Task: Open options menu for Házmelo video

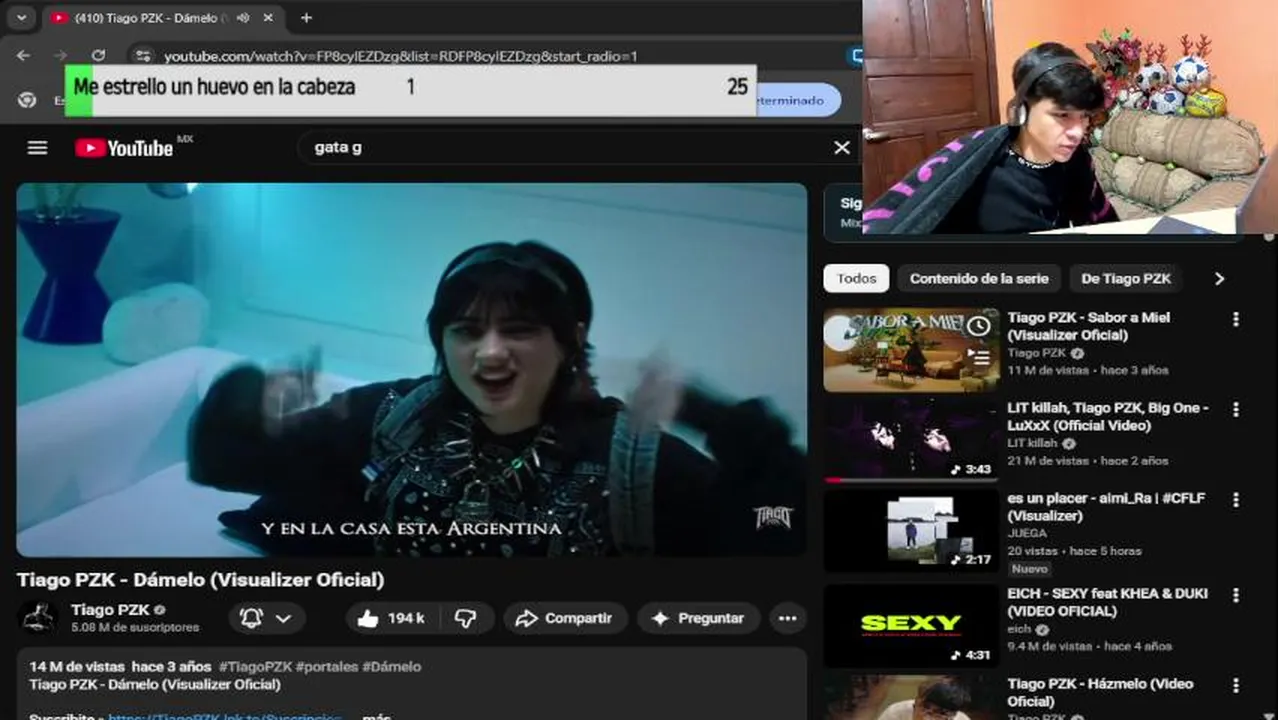Action: pyautogui.click(x=1236, y=686)
